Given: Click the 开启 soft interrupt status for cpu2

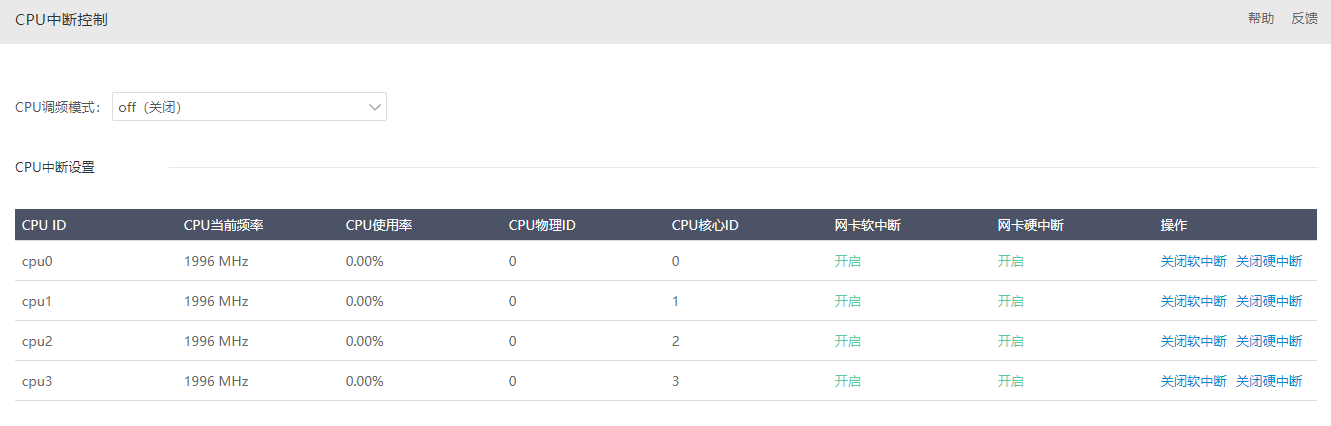Looking at the screenshot, I should coord(848,341).
